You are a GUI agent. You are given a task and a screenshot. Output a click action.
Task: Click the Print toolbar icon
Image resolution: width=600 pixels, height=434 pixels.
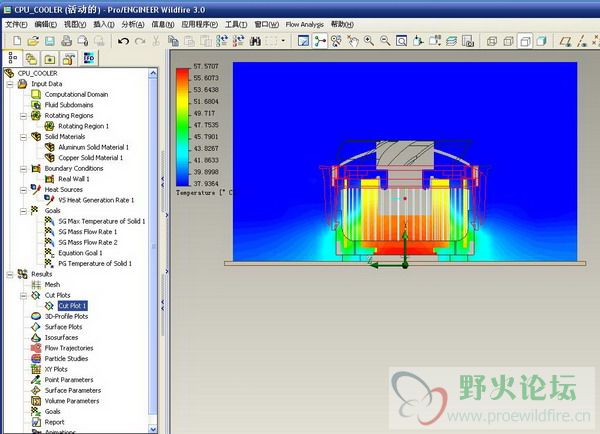(x=66, y=41)
